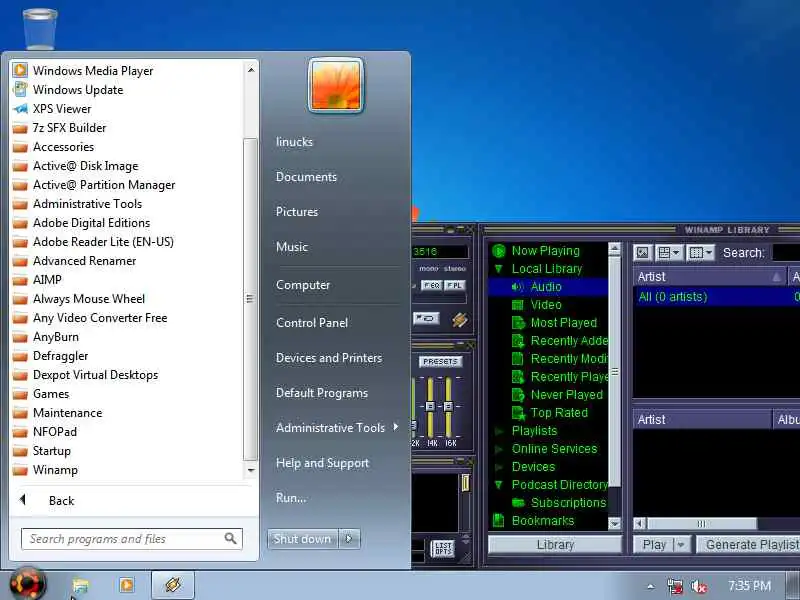Toggle the repeat button in Winamp player
This screenshot has height=600, width=800.
pos(426,318)
